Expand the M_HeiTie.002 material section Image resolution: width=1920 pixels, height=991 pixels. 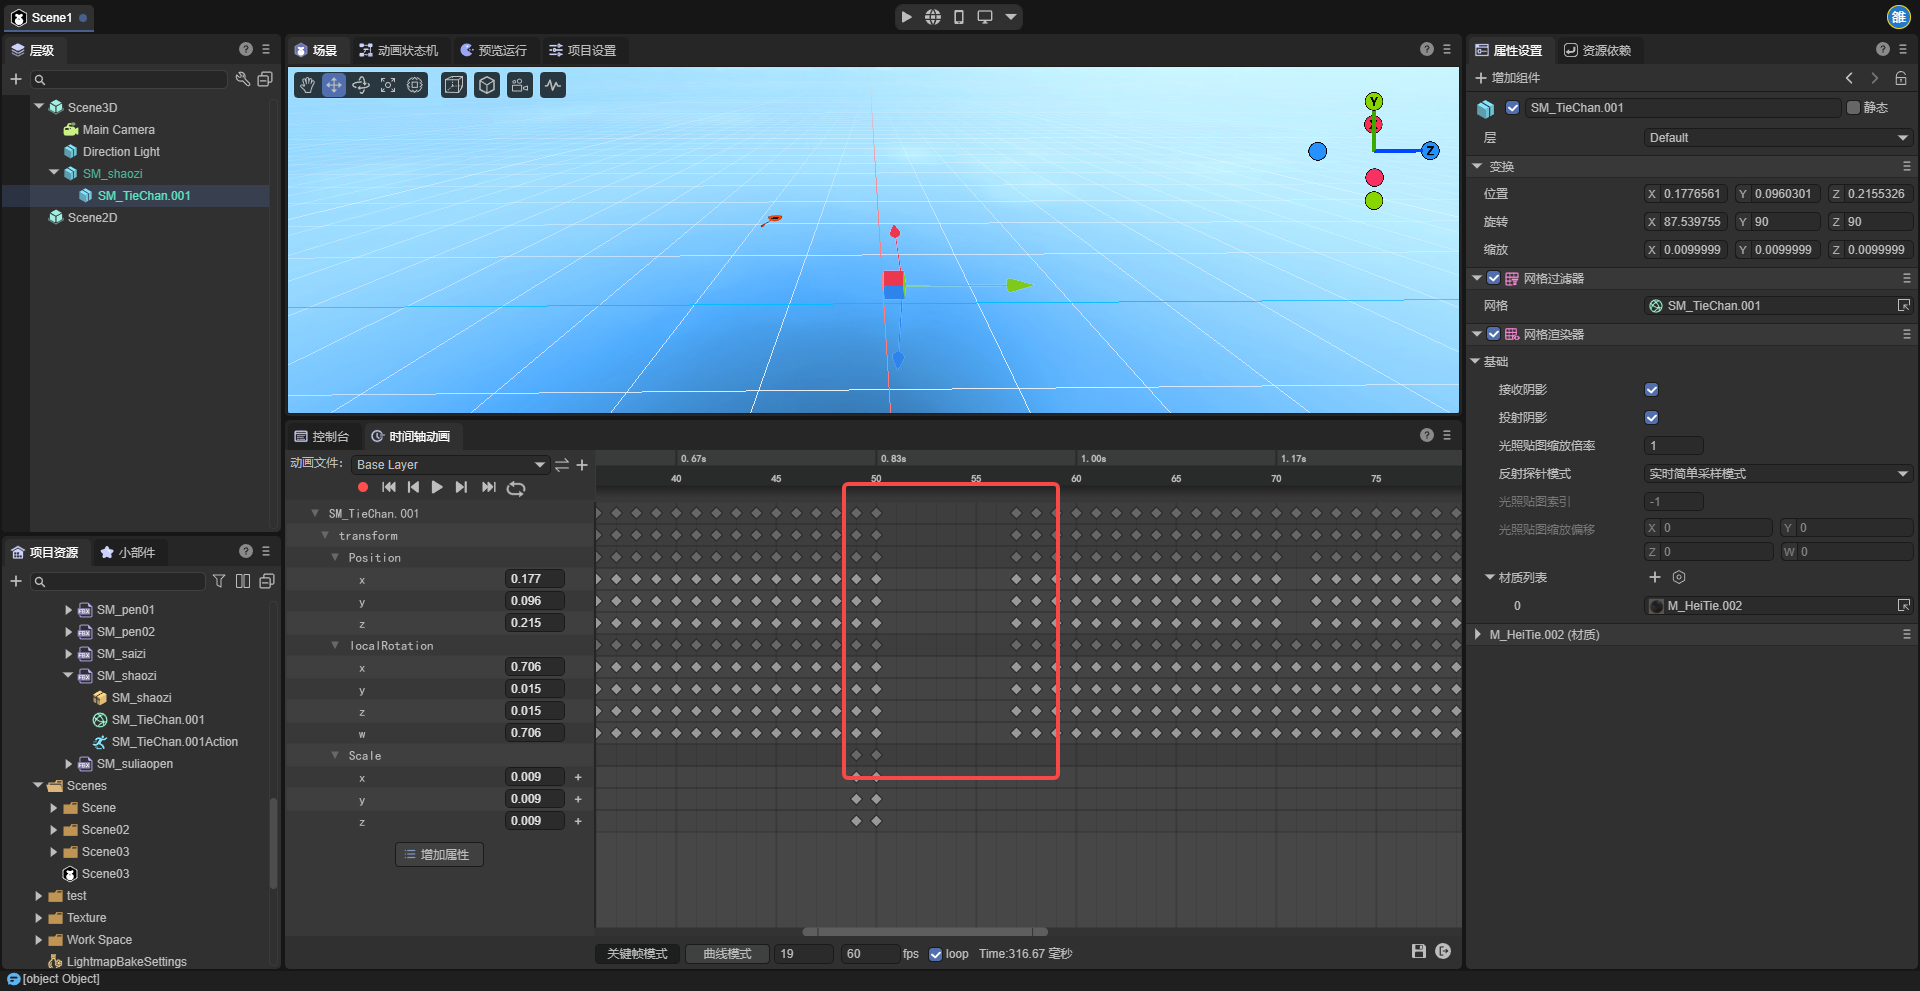[1479, 635]
